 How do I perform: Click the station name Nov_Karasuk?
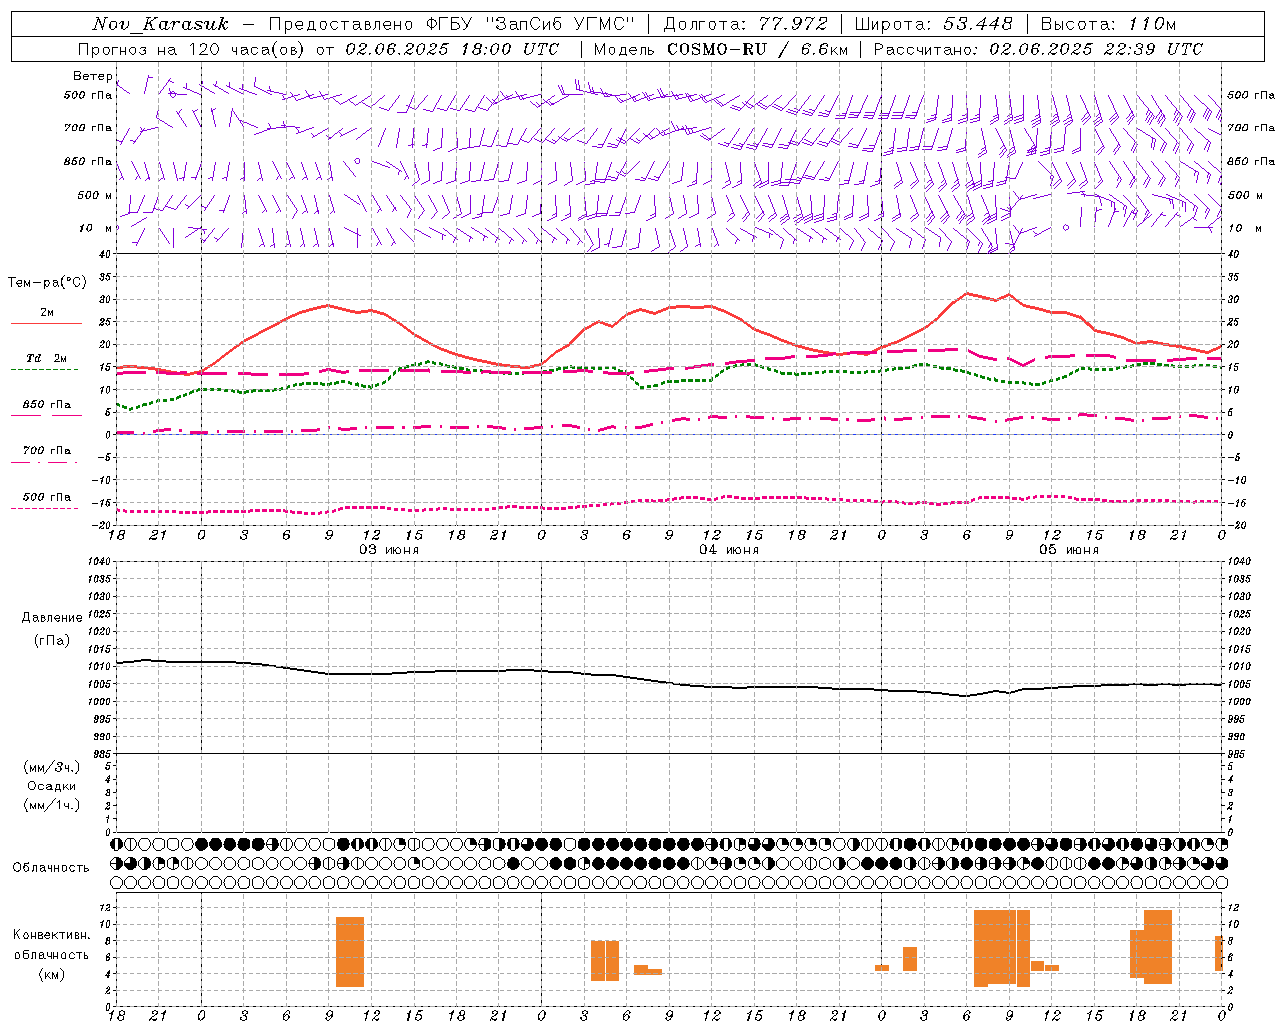pyautogui.click(x=160, y=24)
